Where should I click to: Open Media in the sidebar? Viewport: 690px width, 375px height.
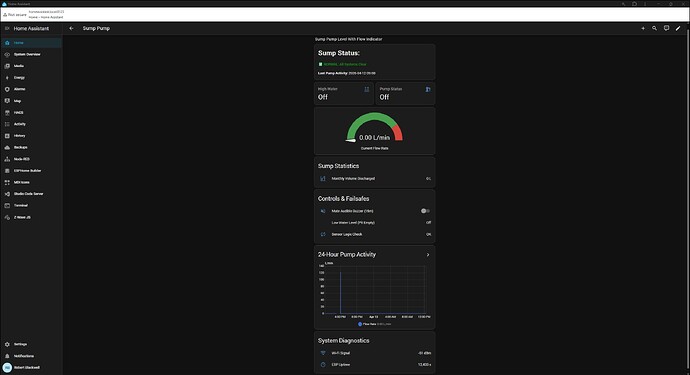(31, 66)
